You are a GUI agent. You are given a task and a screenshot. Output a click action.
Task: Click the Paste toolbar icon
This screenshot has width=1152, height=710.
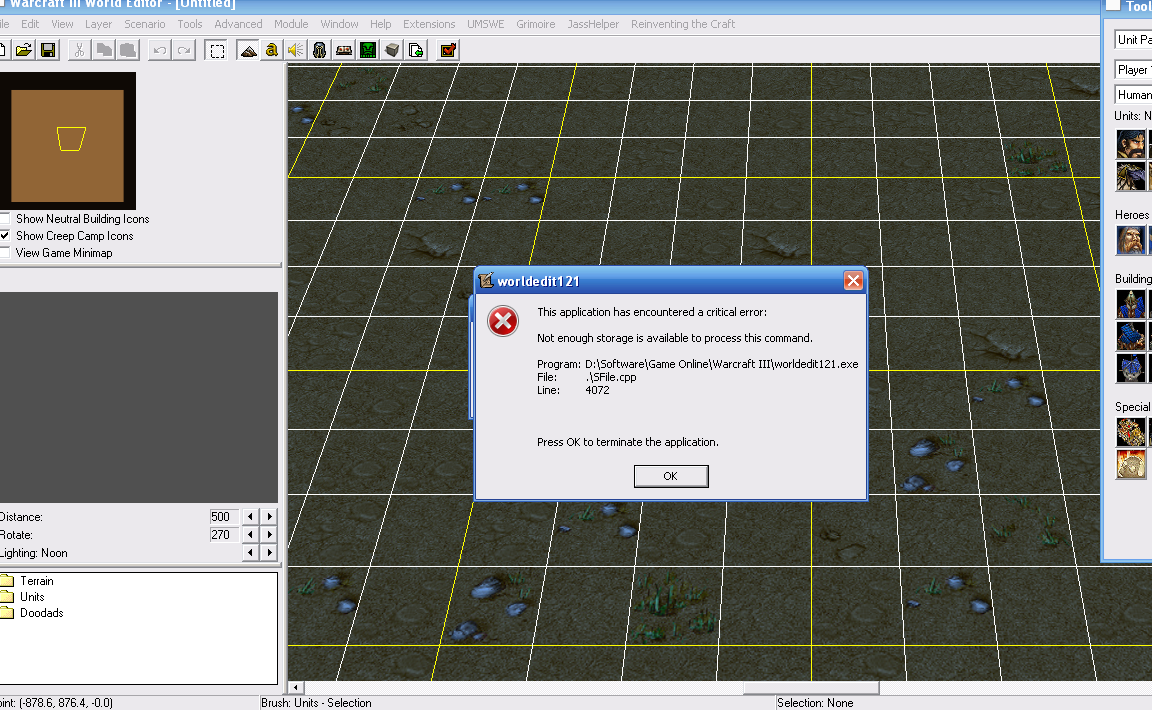128,50
